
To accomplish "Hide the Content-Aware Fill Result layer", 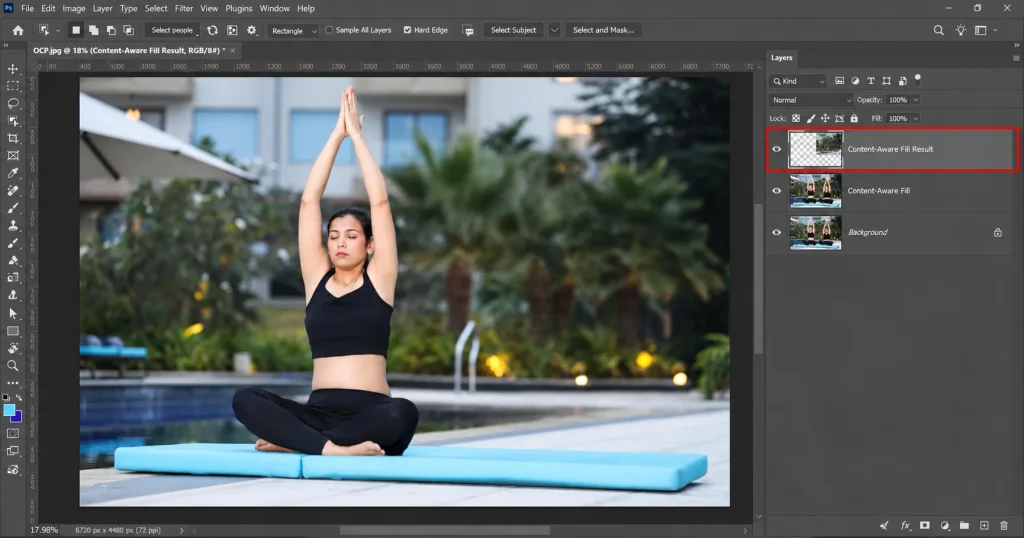I will click(776, 149).
